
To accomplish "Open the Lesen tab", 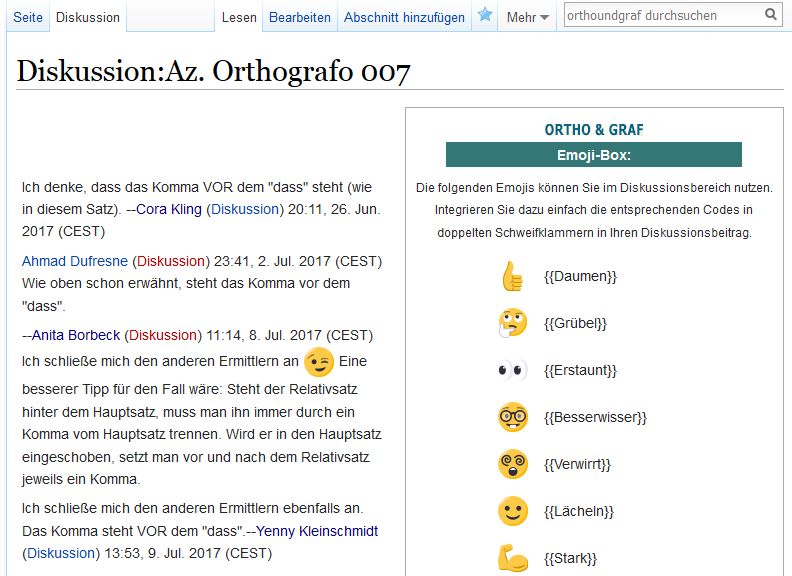I will (239, 17).
